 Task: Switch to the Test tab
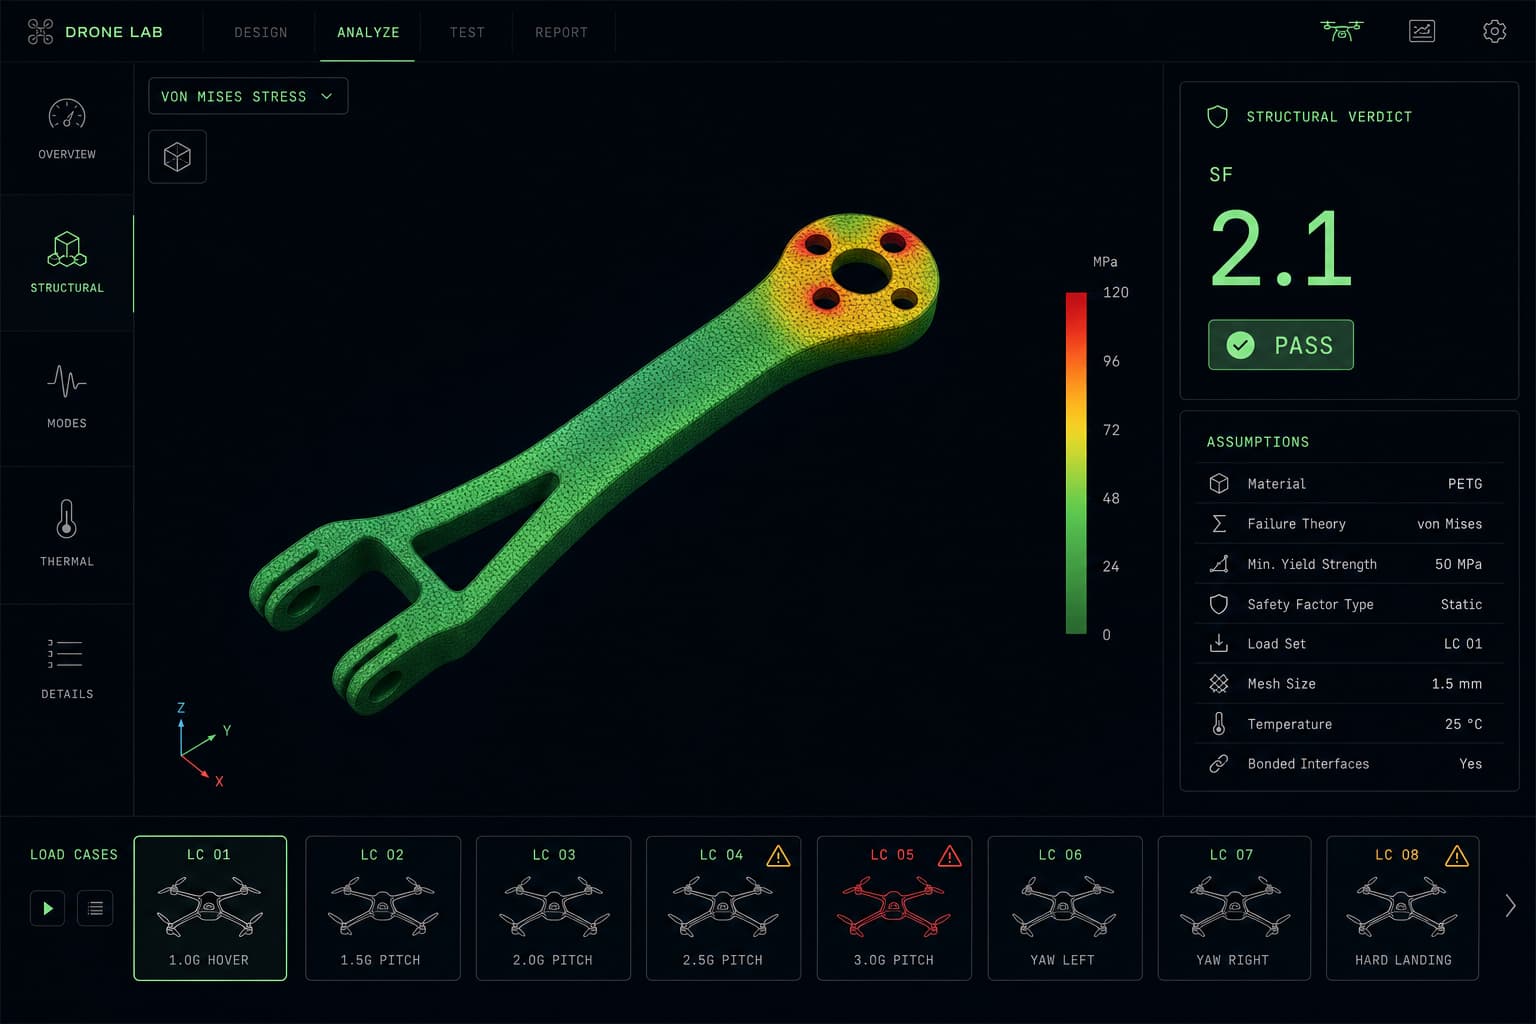pos(467,32)
